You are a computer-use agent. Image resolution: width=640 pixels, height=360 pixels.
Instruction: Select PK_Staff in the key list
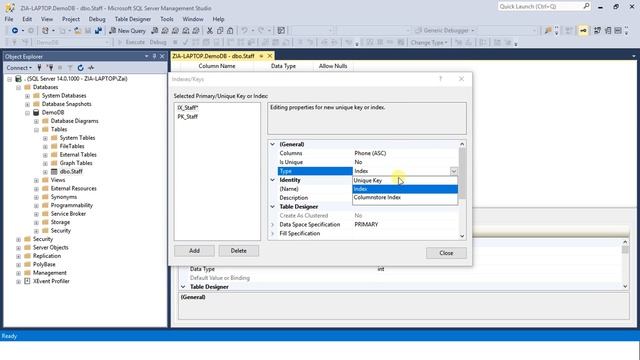(x=187, y=117)
